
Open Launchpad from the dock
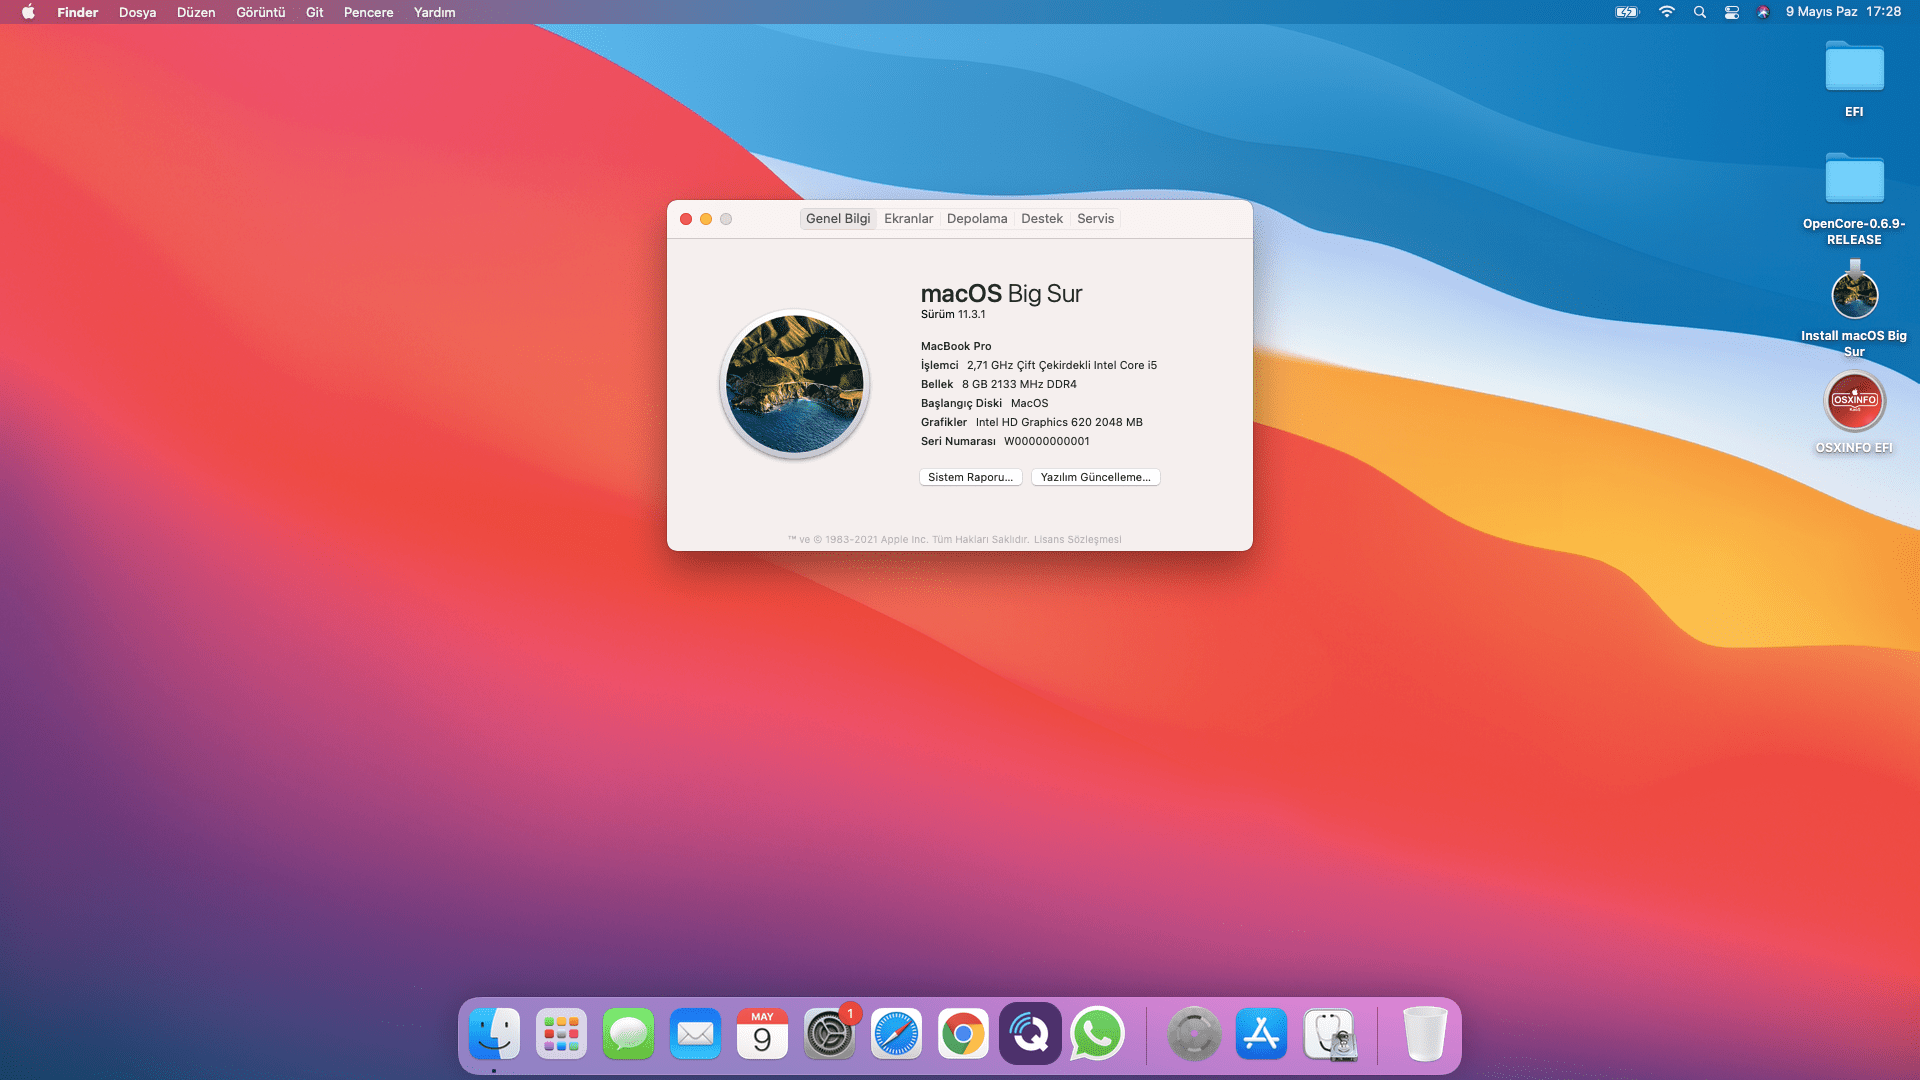coord(561,1034)
